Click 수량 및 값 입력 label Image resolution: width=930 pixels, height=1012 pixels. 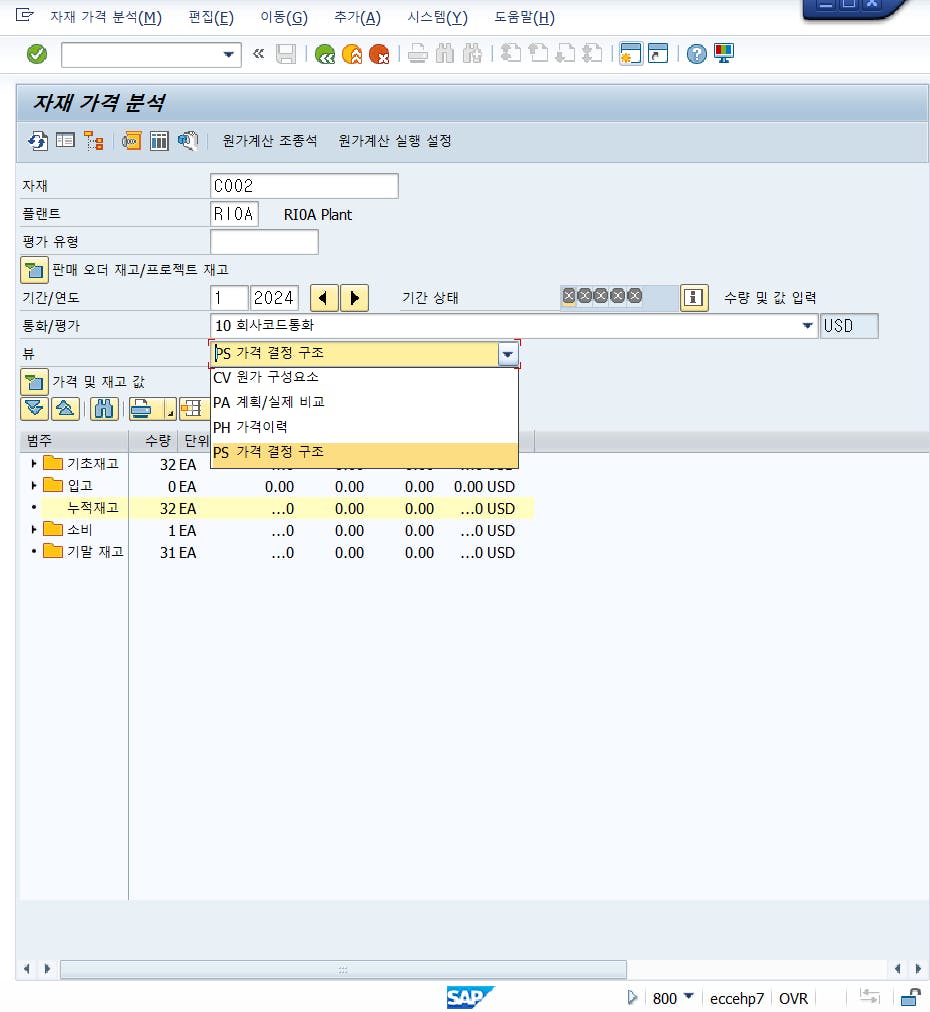point(770,298)
